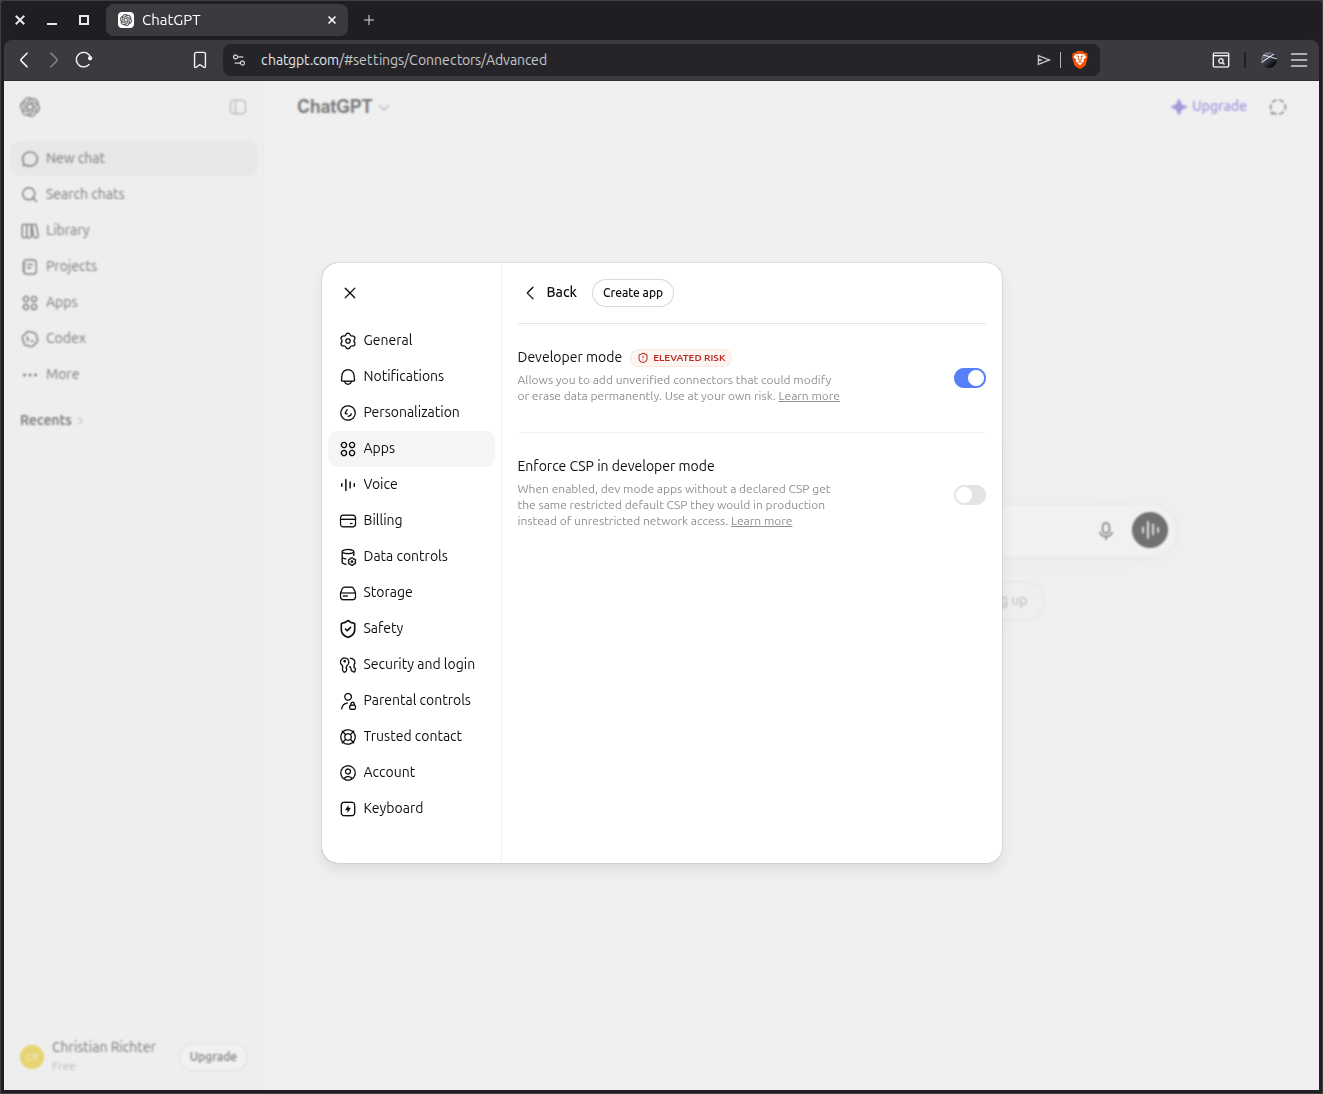Open the browser sidebar panel icon
The height and width of the screenshot is (1094, 1323).
click(1221, 60)
